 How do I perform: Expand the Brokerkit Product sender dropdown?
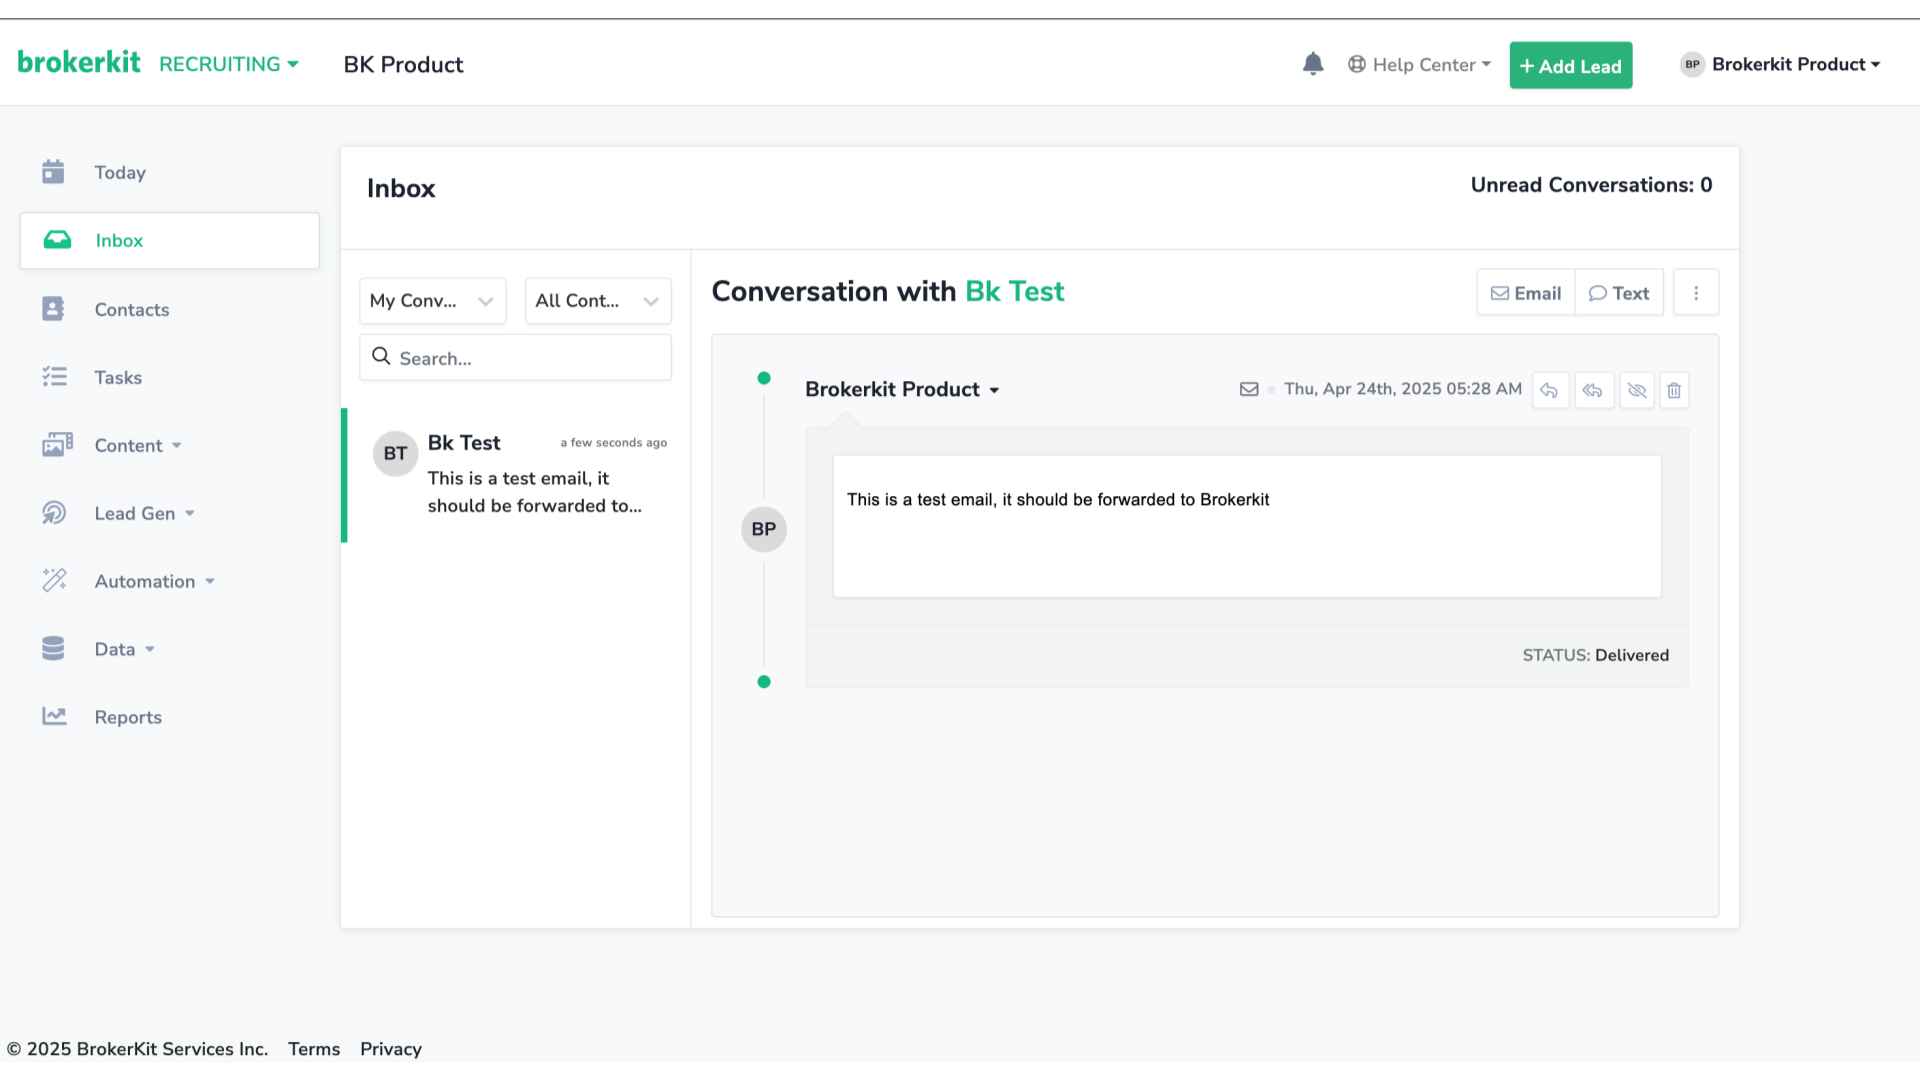click(994, 390)
